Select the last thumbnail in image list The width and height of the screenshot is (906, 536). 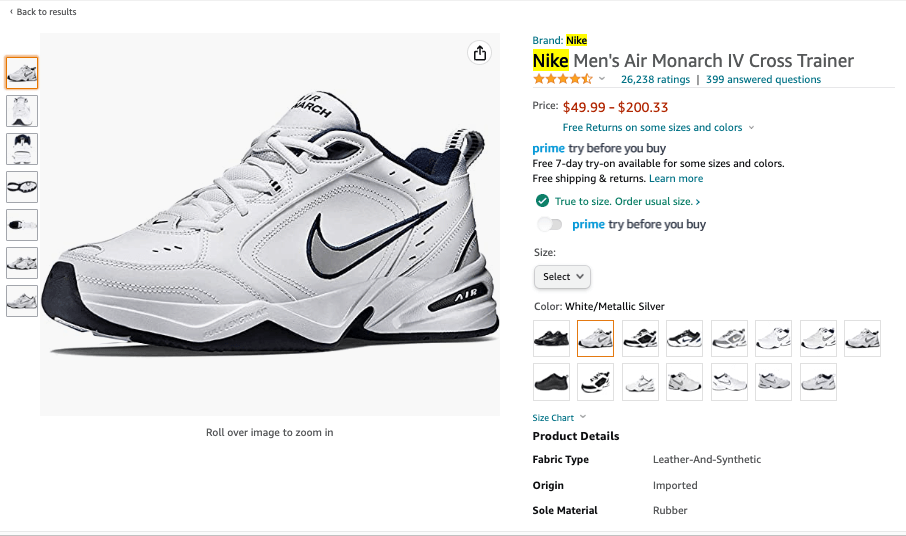pyautogui.click(x=22, y=301)
